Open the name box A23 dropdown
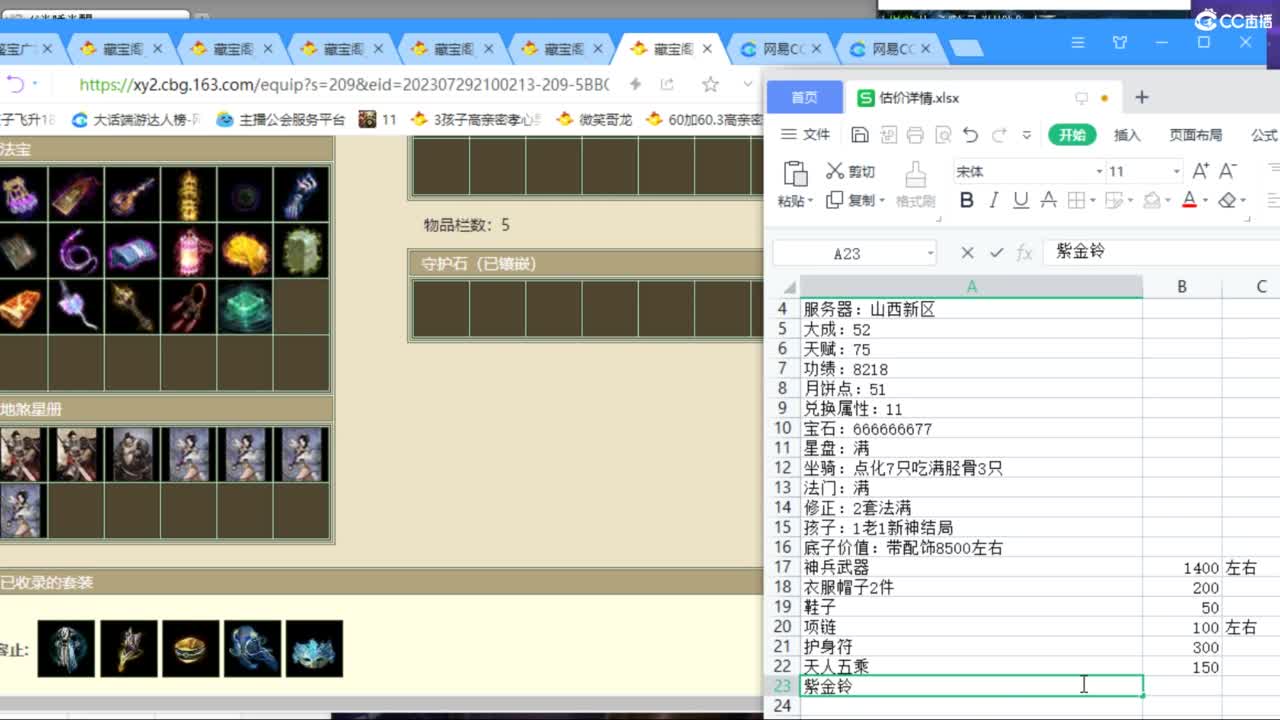 (930, 254)
